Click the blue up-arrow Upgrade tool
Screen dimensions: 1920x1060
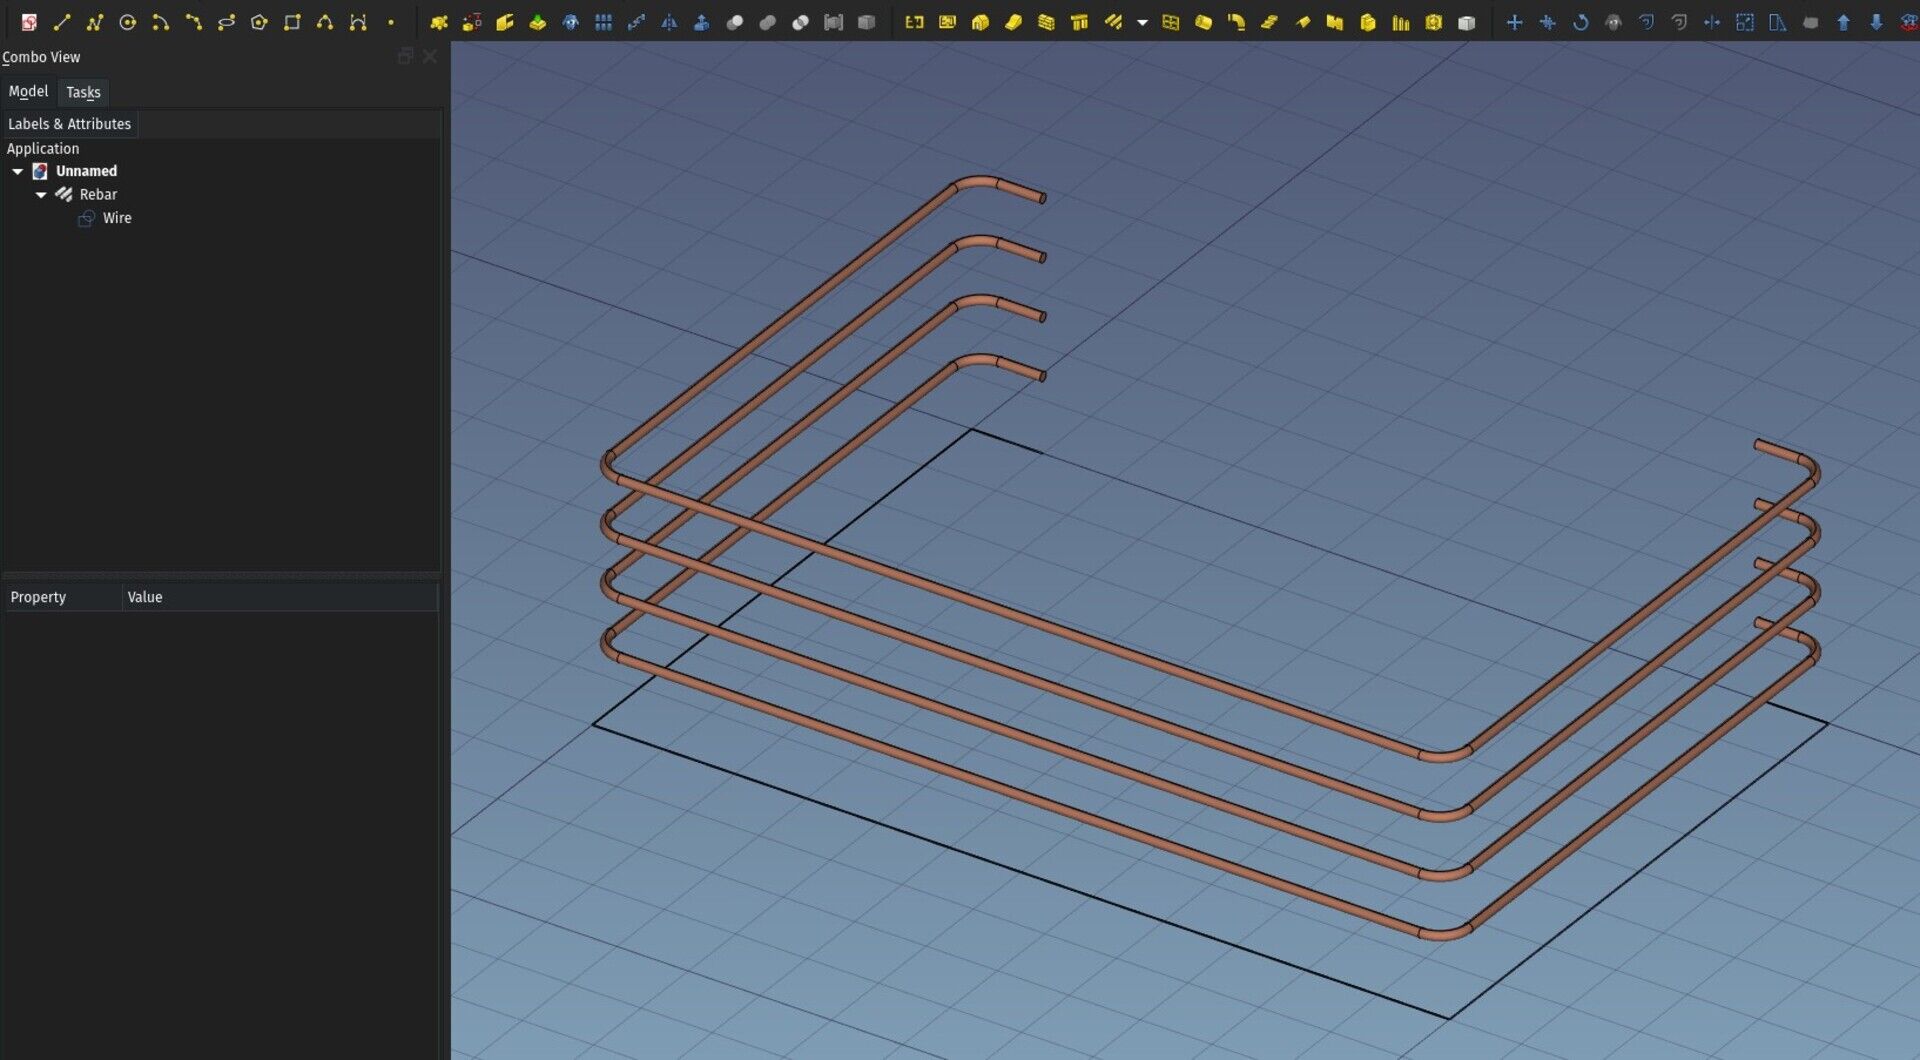pos(1844,22)
